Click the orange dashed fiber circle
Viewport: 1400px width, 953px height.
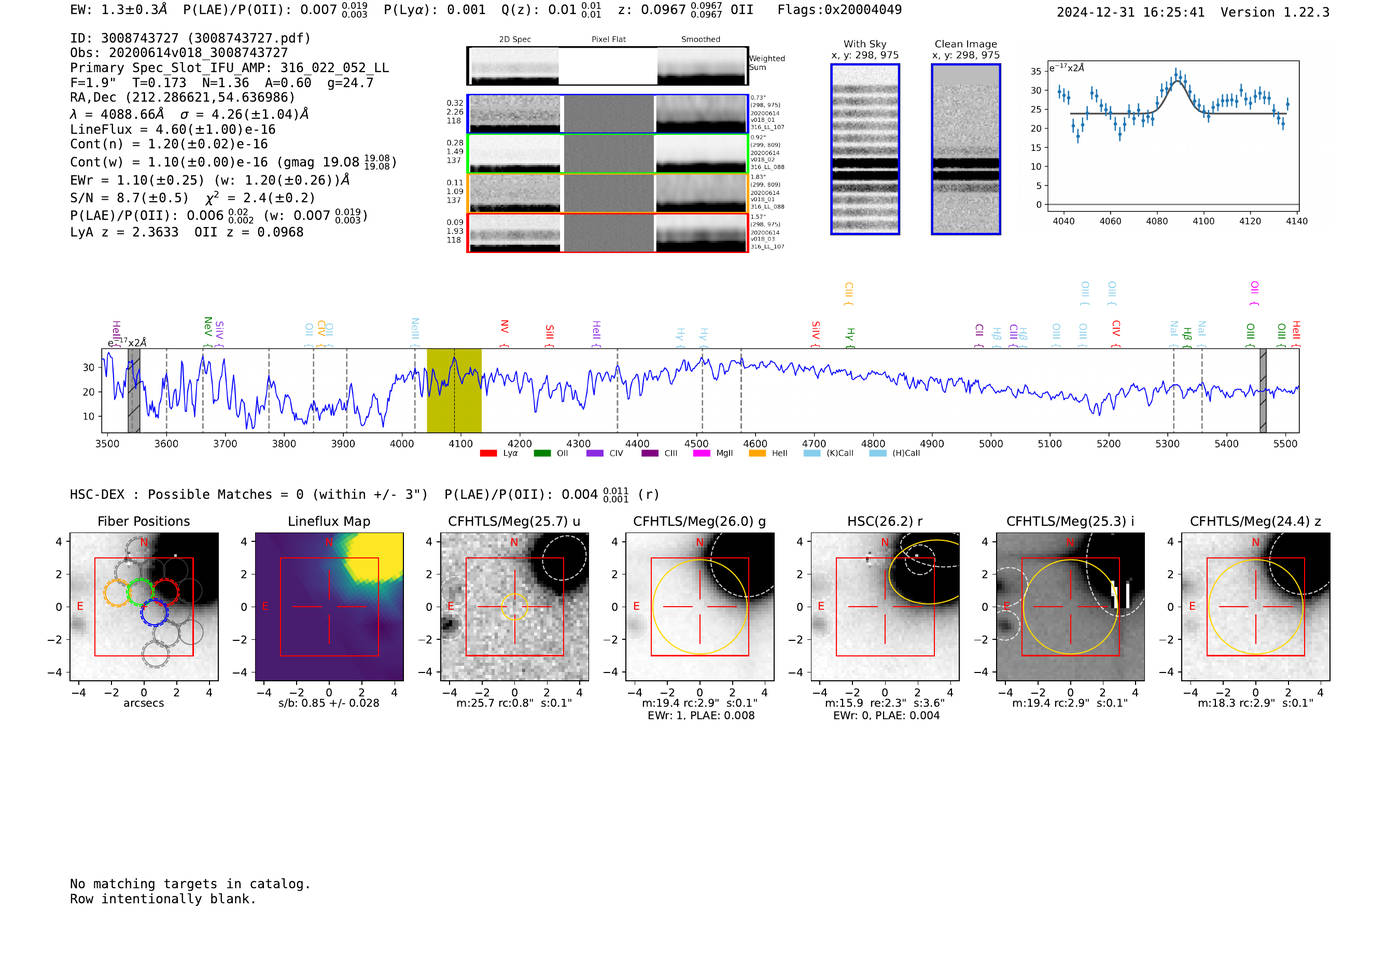117,592
